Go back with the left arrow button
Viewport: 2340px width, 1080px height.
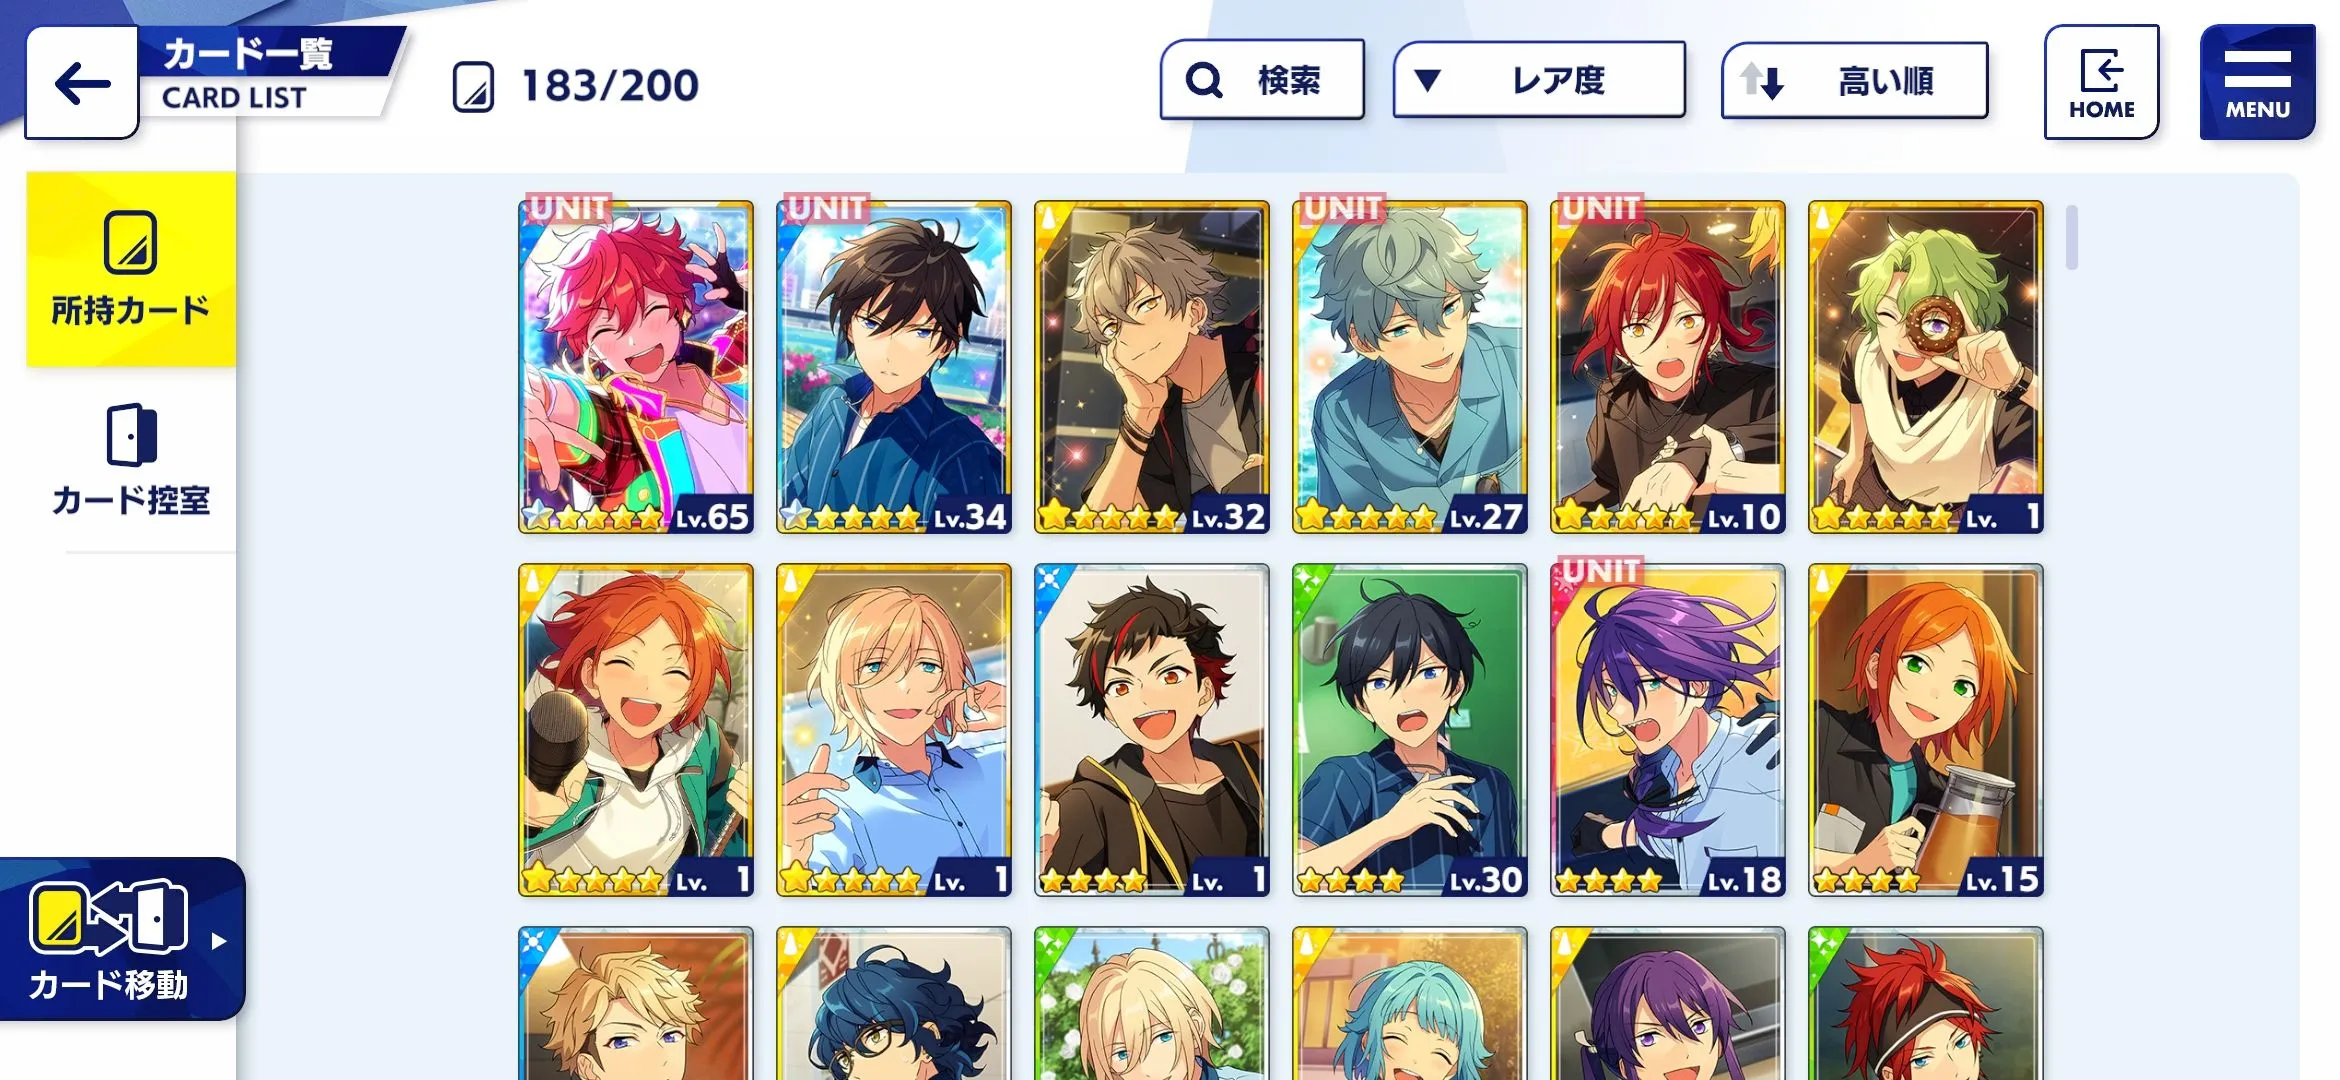coord(82,83)
